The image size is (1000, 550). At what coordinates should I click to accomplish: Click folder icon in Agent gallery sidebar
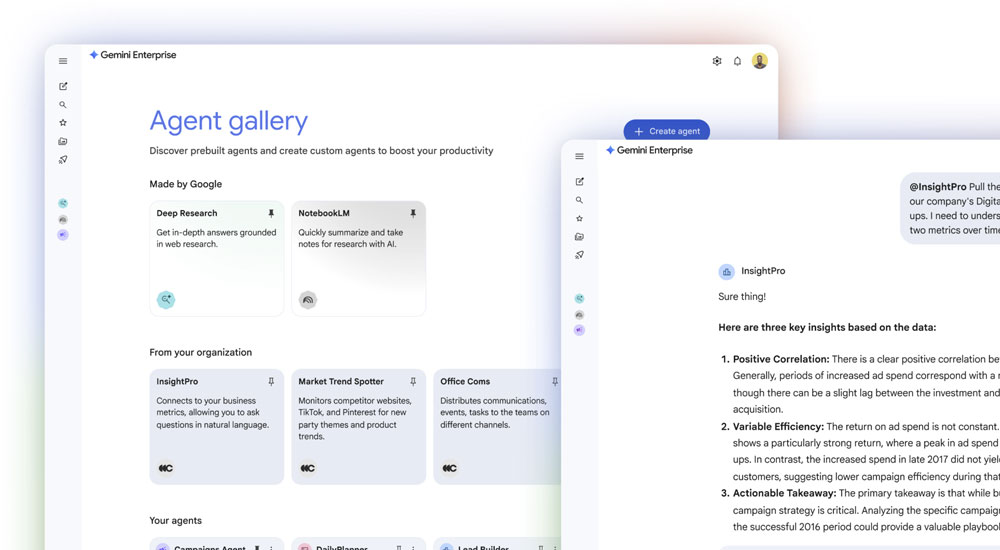(x=62, y=141)
